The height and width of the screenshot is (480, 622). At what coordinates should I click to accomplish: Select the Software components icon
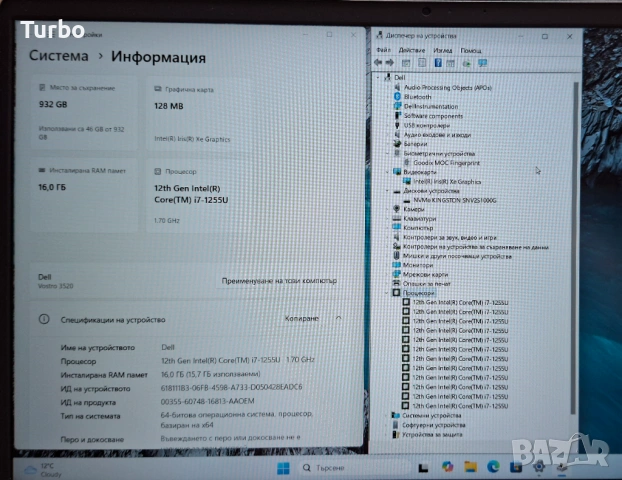[397, 115]
